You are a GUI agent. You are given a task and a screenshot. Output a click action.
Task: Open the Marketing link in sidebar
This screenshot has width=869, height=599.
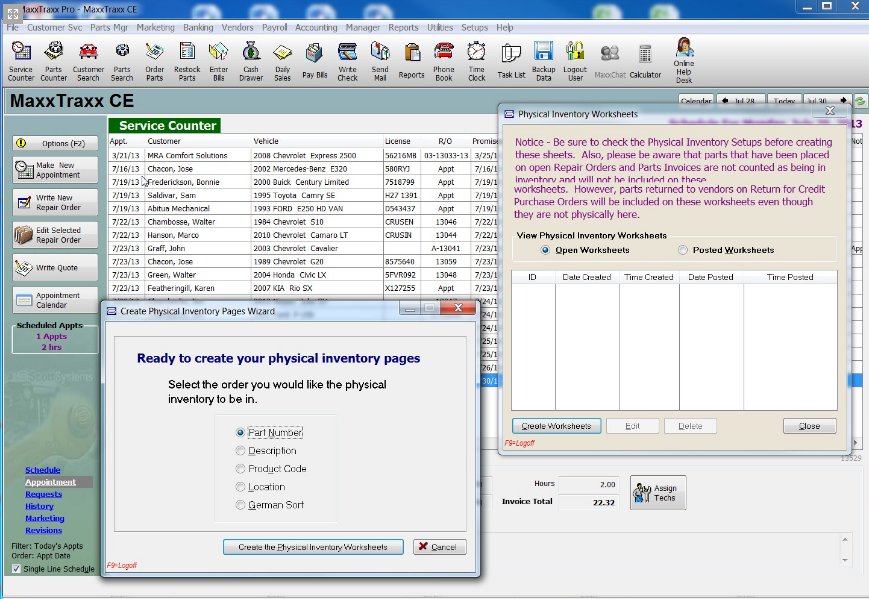pos(44,519)
